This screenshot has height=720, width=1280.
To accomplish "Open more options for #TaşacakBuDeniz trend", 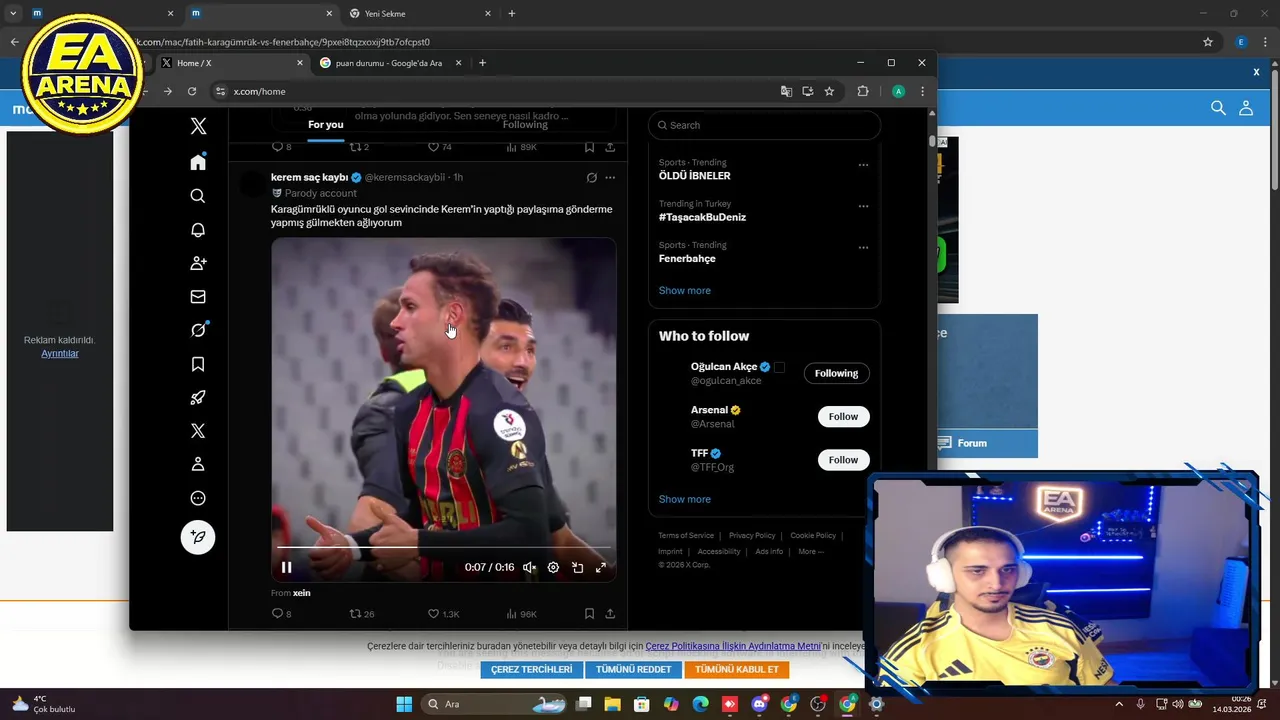I will pyautogui.click(x=863, y=206).
